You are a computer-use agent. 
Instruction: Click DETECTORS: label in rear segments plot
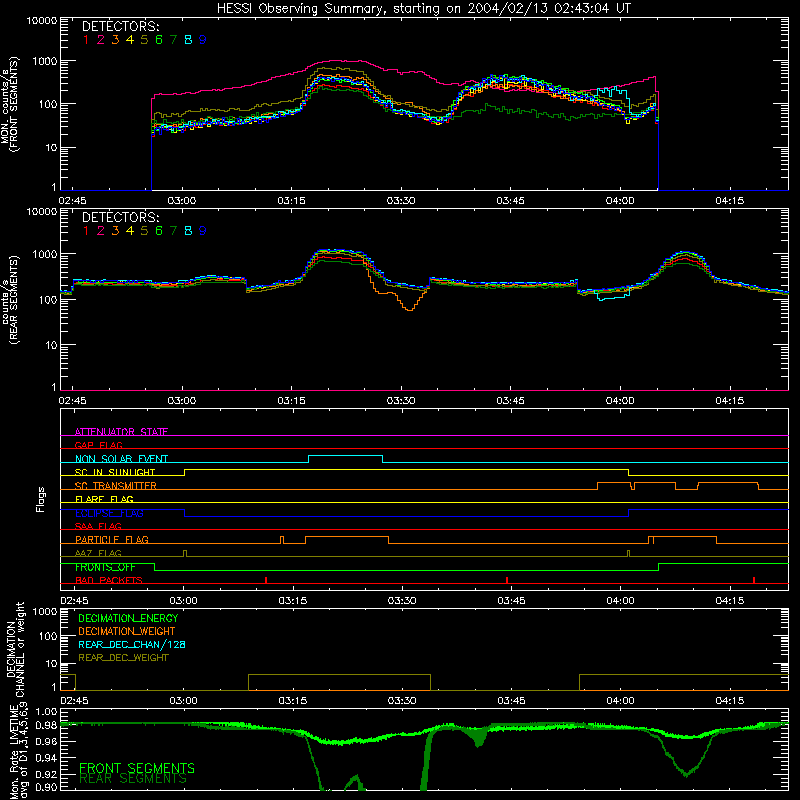pos(121,217)
